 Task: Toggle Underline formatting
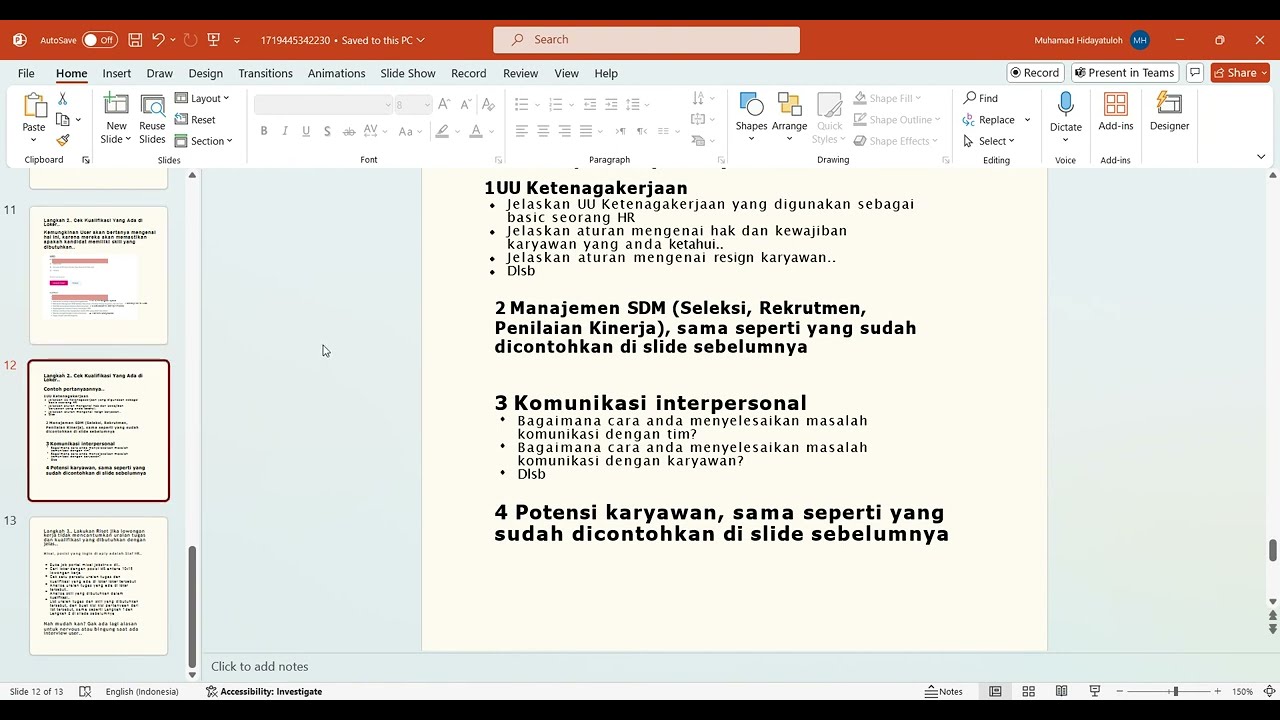coord(306,131)
